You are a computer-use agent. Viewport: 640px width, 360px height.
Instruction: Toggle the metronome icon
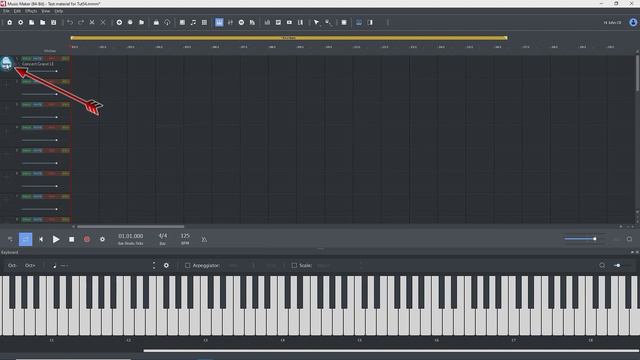(204, 240)
